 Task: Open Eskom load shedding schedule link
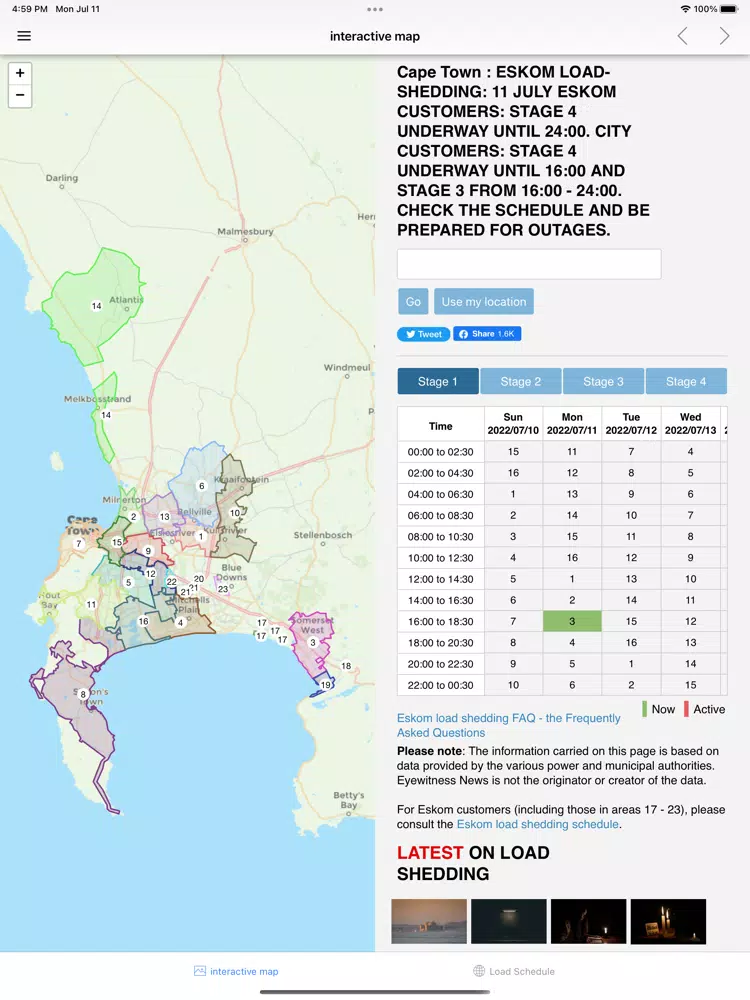[538, 824]
